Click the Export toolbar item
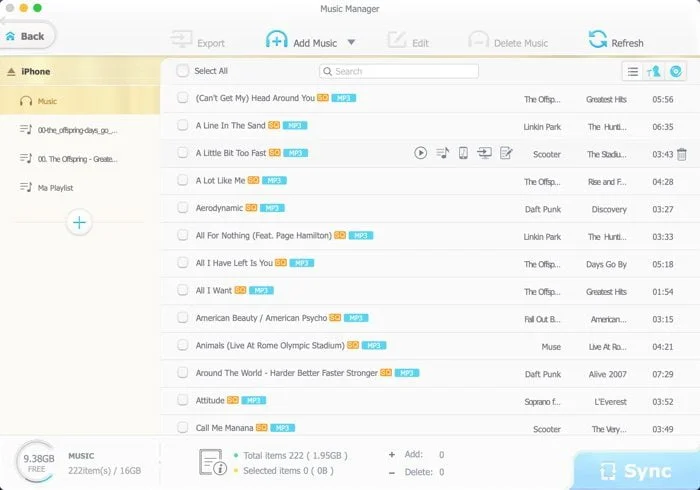Viewport: 700px width, 490px height. (x=197, y=41)
